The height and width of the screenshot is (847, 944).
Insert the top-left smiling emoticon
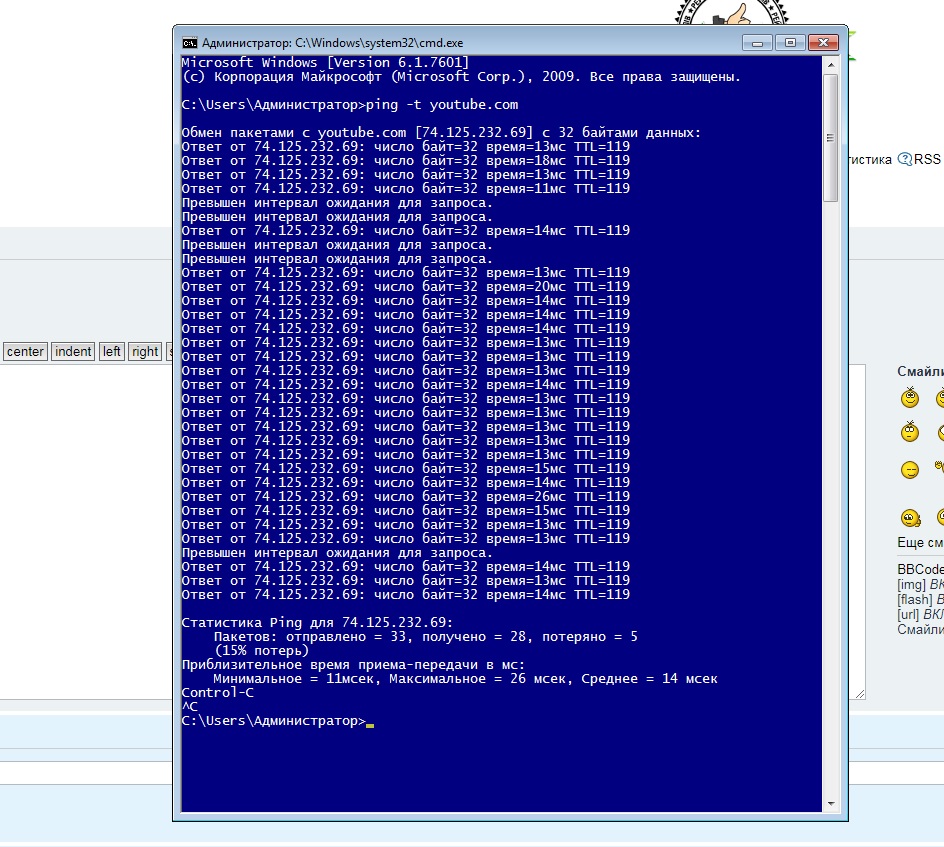pos(910,397)
